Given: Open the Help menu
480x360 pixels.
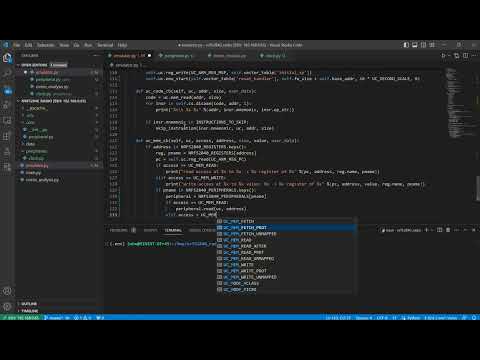Looking at the screenshot, I should tap(122, 45).
